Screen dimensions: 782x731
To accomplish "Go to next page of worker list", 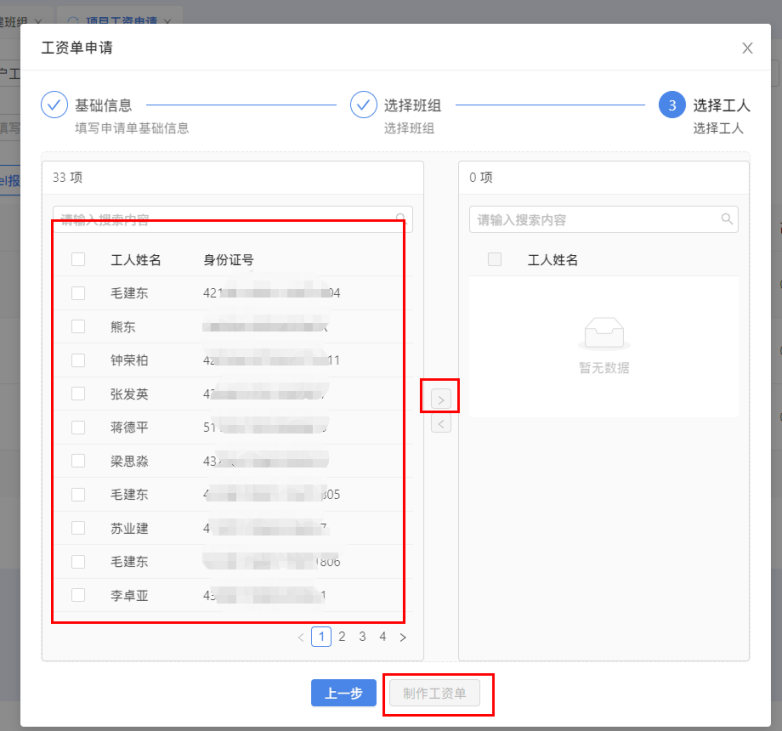I will tap(403, 637).
